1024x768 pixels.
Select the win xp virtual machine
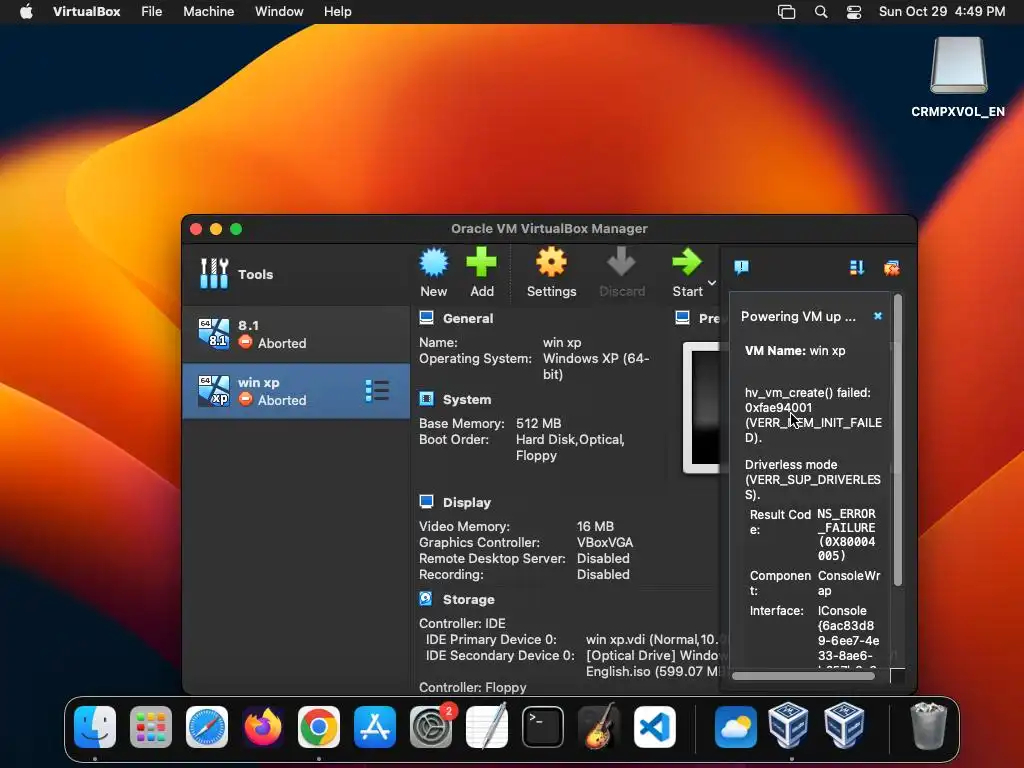click(x=296, y=391)
